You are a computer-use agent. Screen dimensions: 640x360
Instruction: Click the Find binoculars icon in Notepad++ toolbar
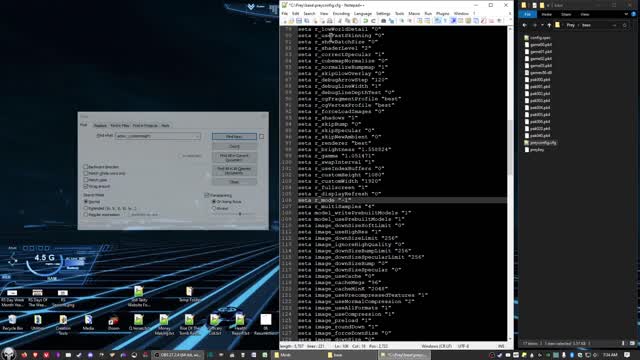pos(384,21)
